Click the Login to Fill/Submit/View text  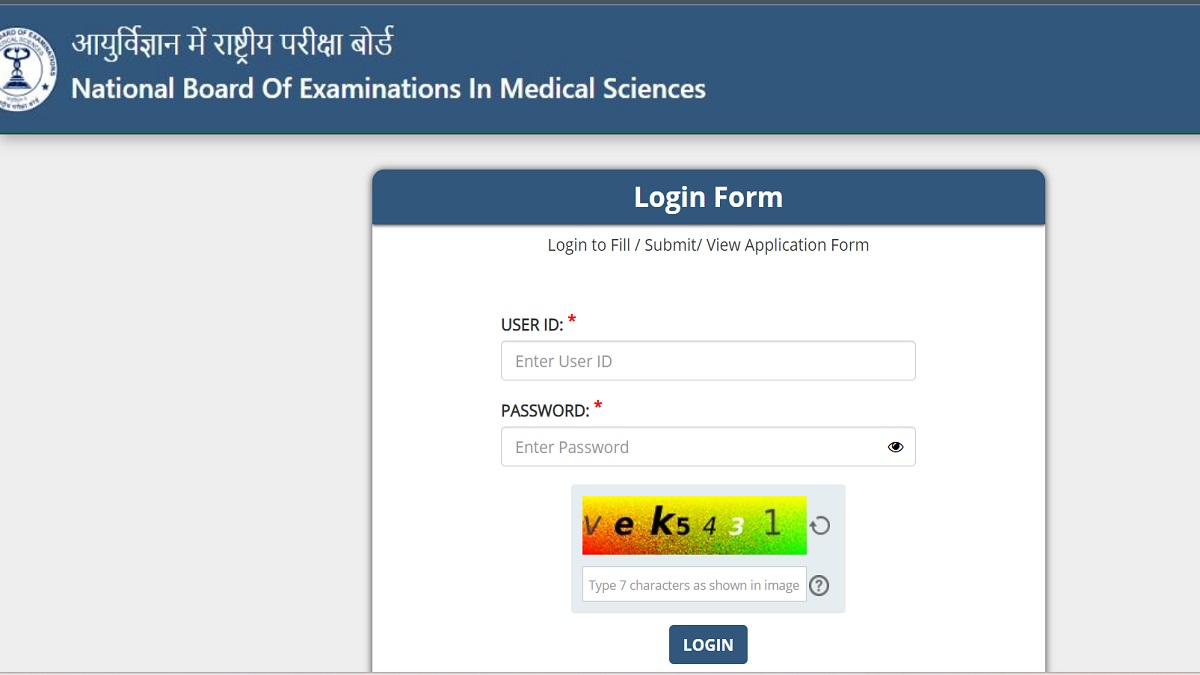(708, 245)
